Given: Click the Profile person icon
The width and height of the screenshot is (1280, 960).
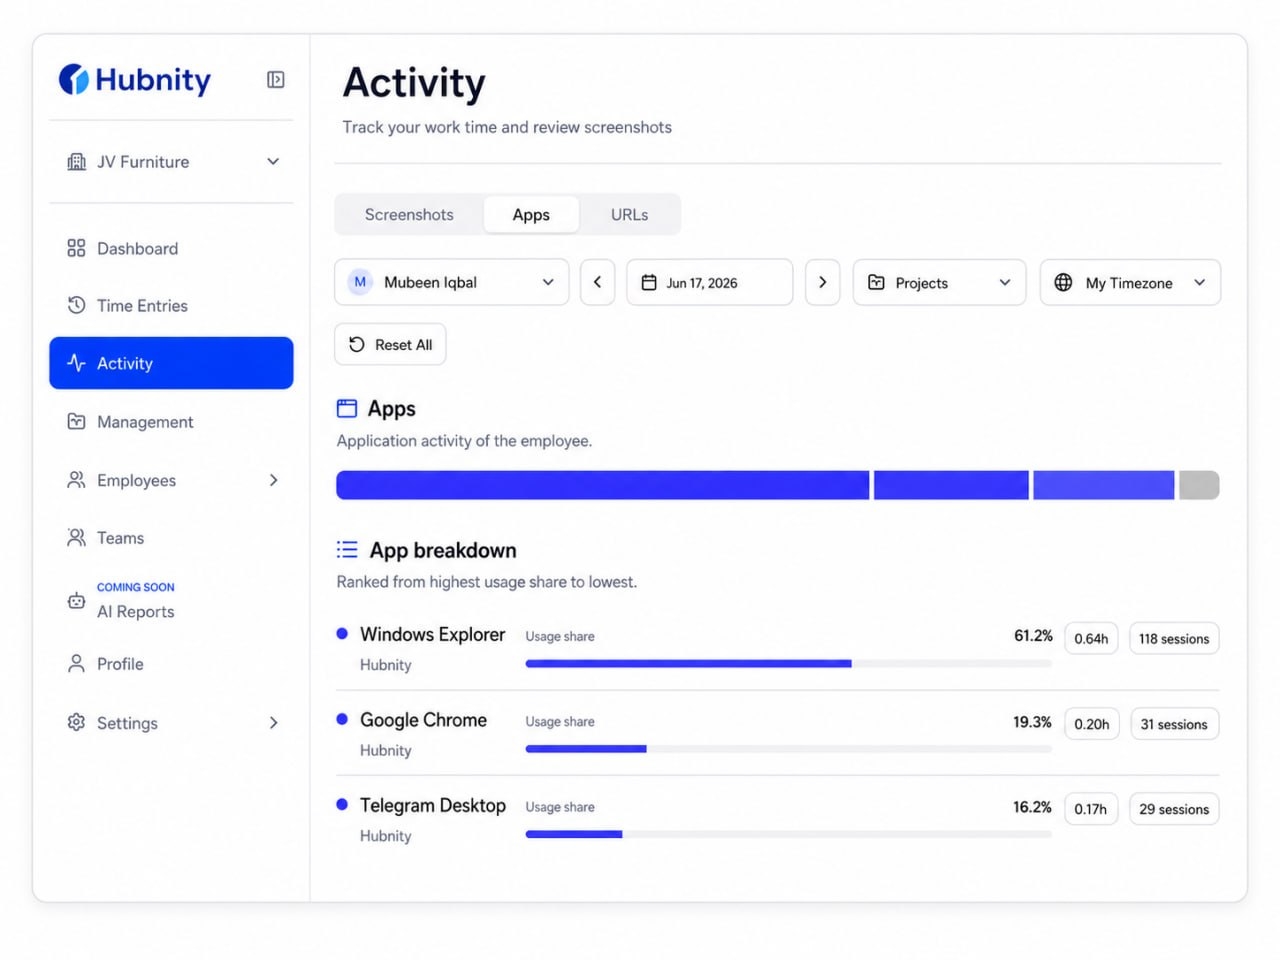Looking at the screenshot, I should coord(76,664).
